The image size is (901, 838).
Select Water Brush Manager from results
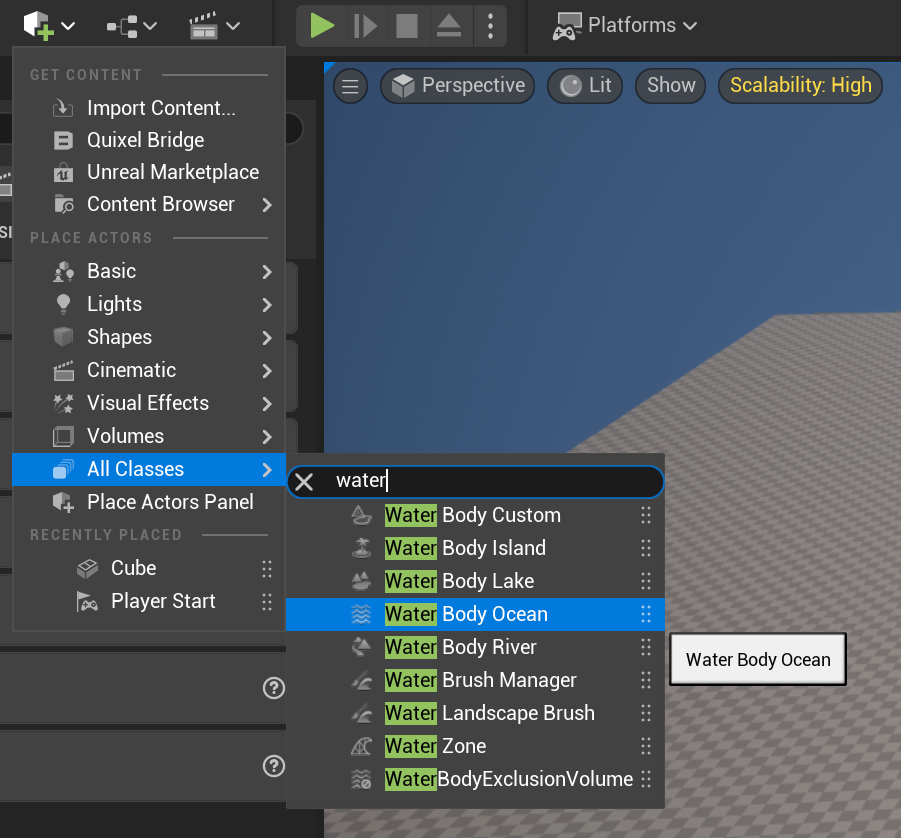(x=475, y=681)
